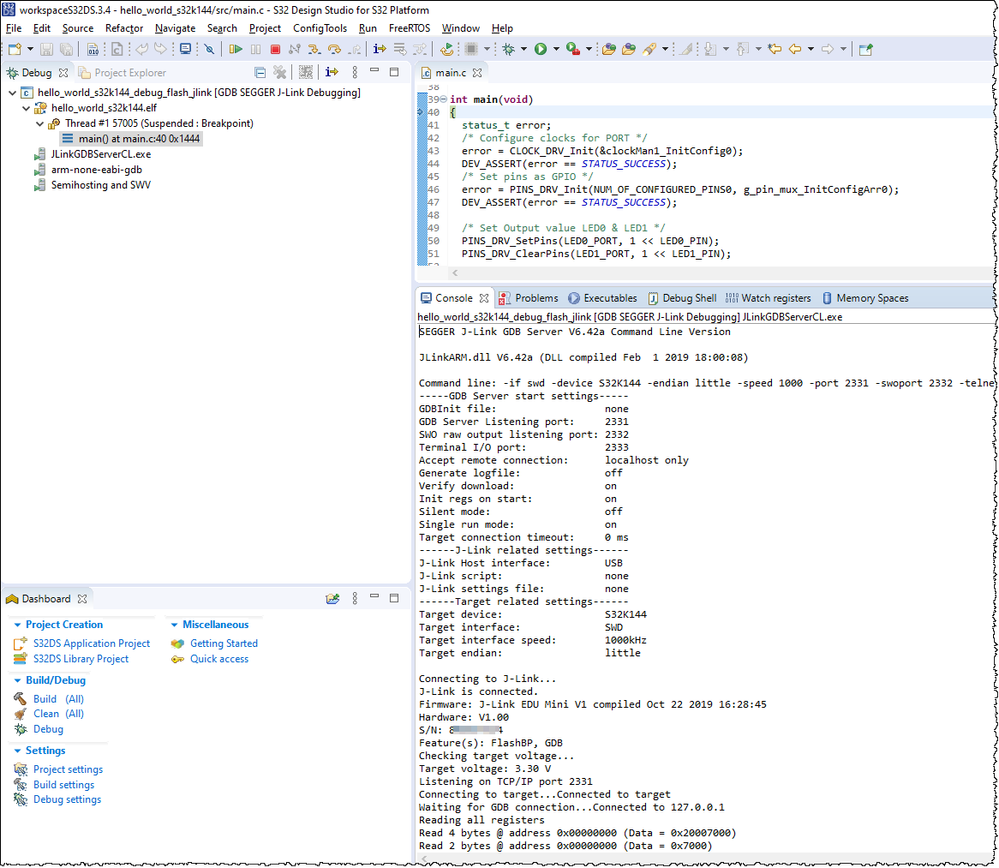Click the Getting Started link
The width and height of the screenshot is (999, 868).
(224, 644)
